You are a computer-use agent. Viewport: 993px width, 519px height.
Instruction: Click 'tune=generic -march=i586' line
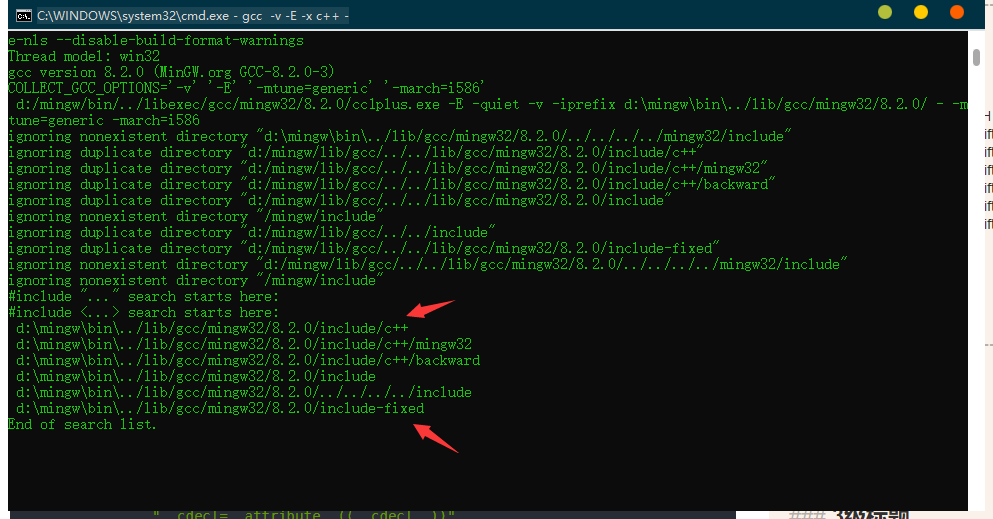104,120
